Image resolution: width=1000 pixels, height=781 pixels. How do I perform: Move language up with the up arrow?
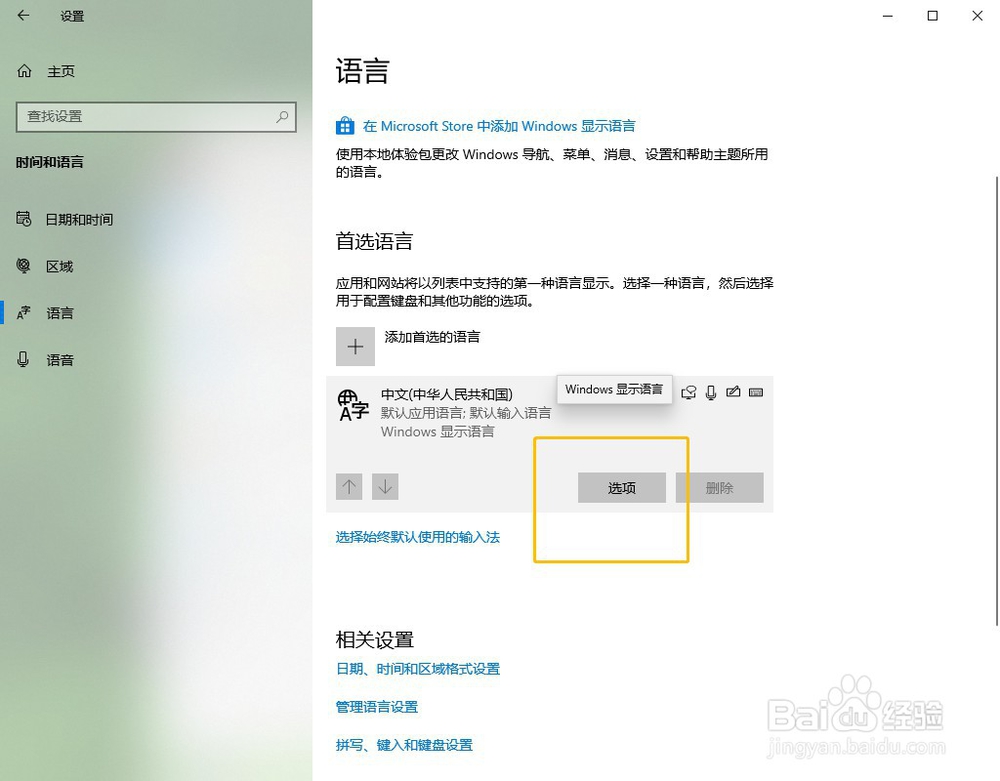349,487
